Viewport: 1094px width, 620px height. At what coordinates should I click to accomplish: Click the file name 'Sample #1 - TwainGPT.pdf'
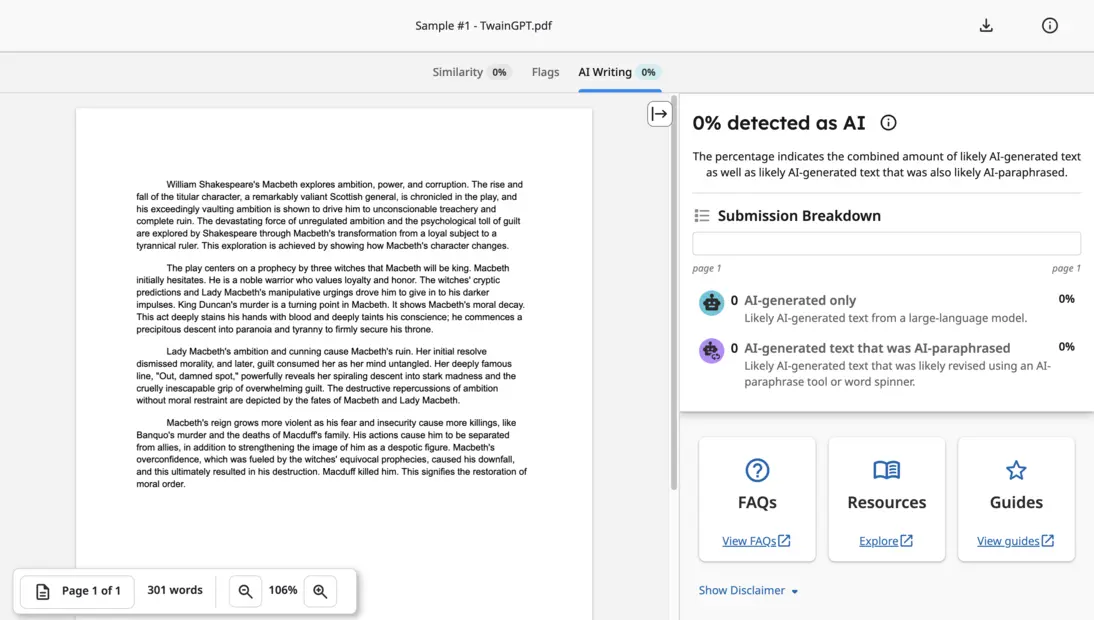click(x=483, y=26)
